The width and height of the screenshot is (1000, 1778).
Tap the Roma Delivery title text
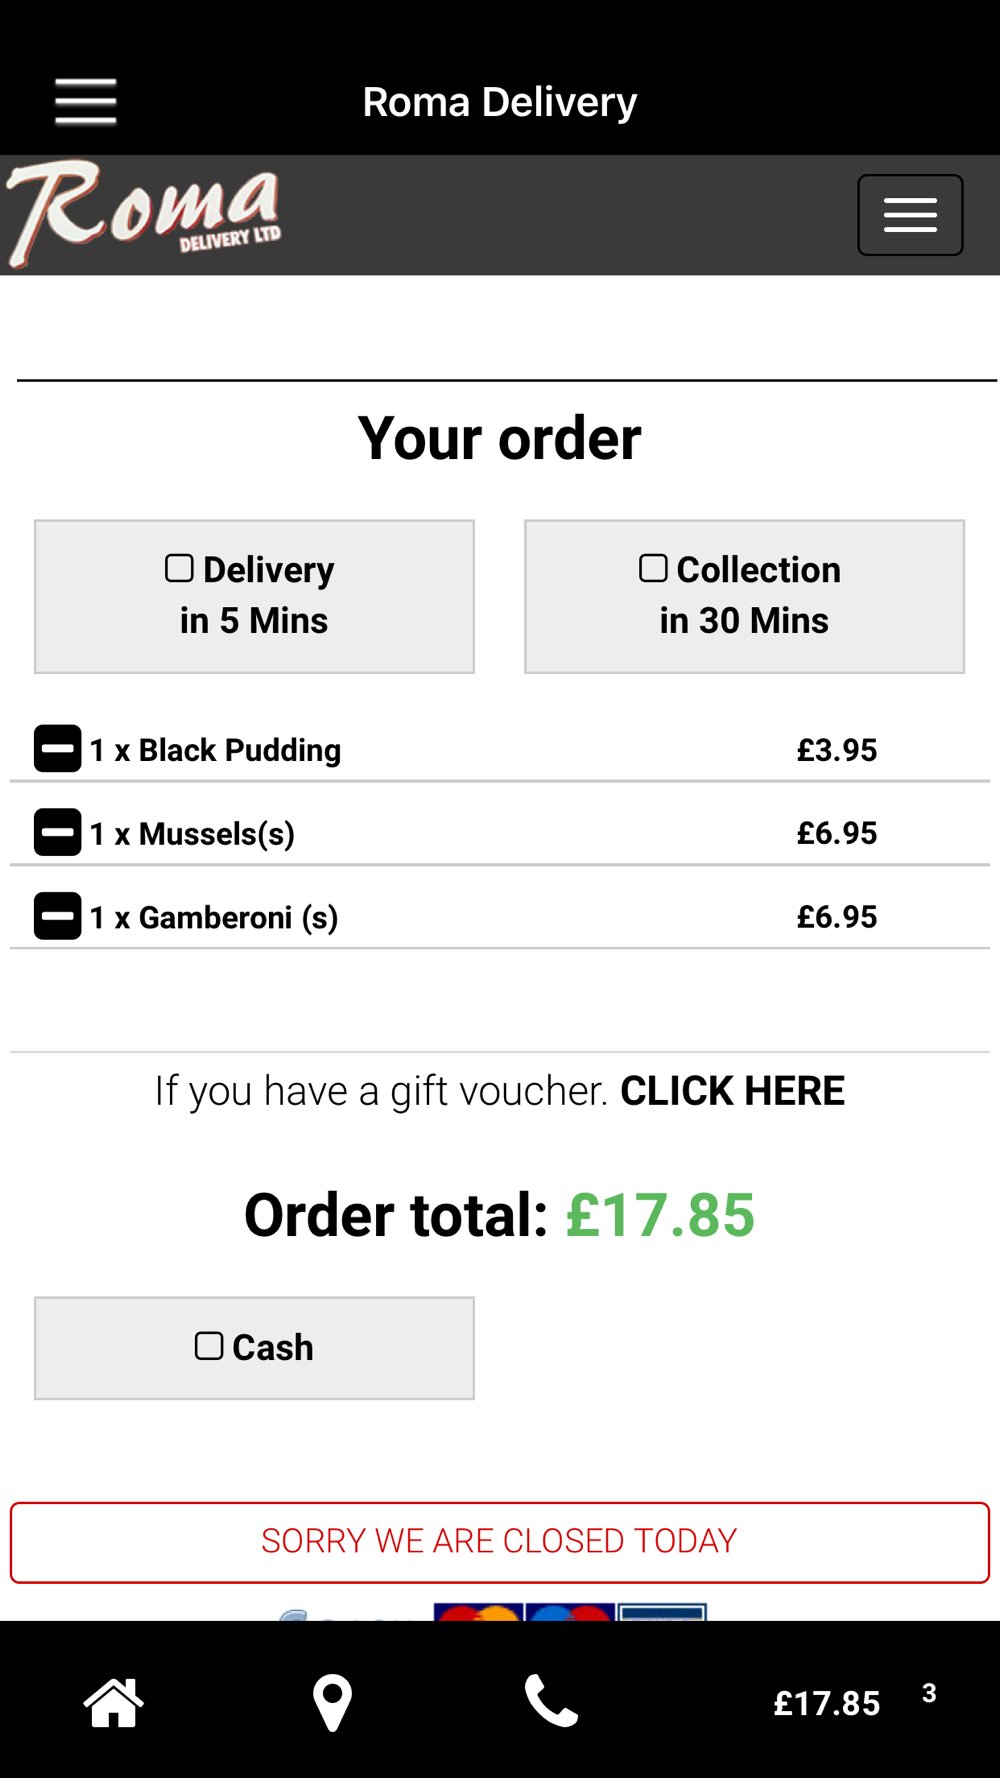point(500,102)
